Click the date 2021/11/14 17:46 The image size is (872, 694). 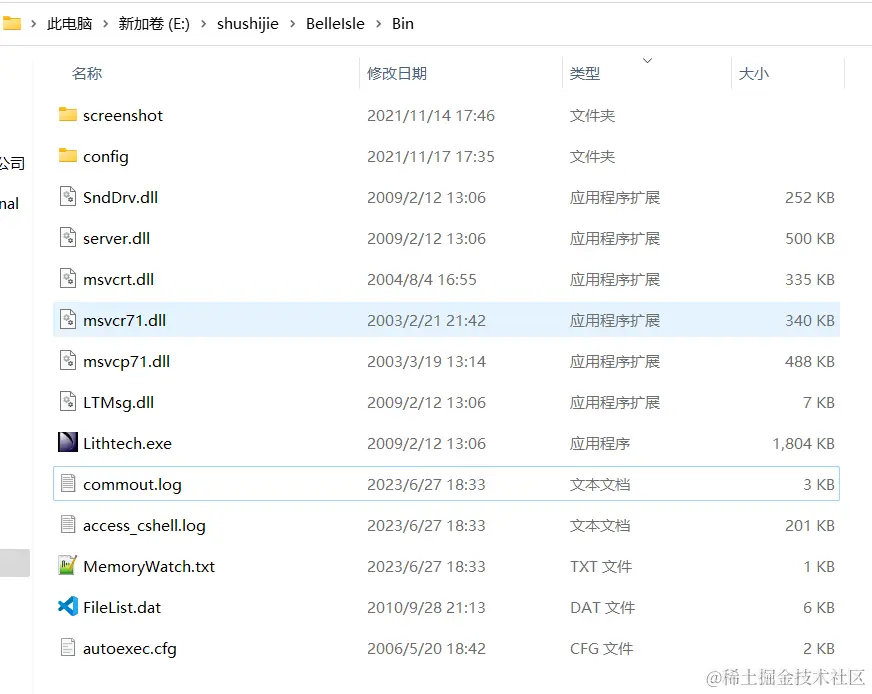(431, 116)
